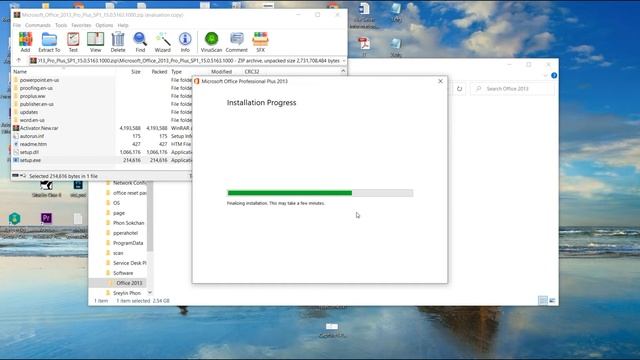
Task: Open the Tools menu in WinRAR
Action: click(x=61, y=25)
